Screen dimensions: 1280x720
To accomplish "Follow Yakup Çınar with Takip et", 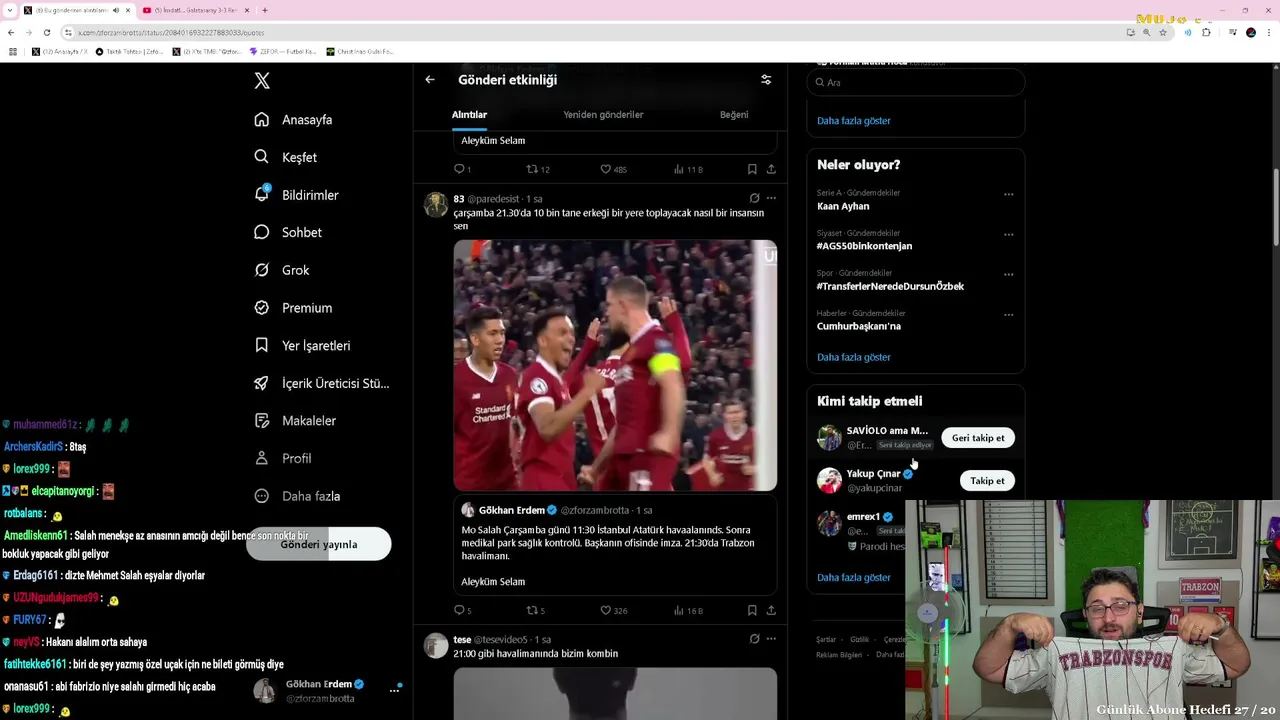I will [987, 481].
